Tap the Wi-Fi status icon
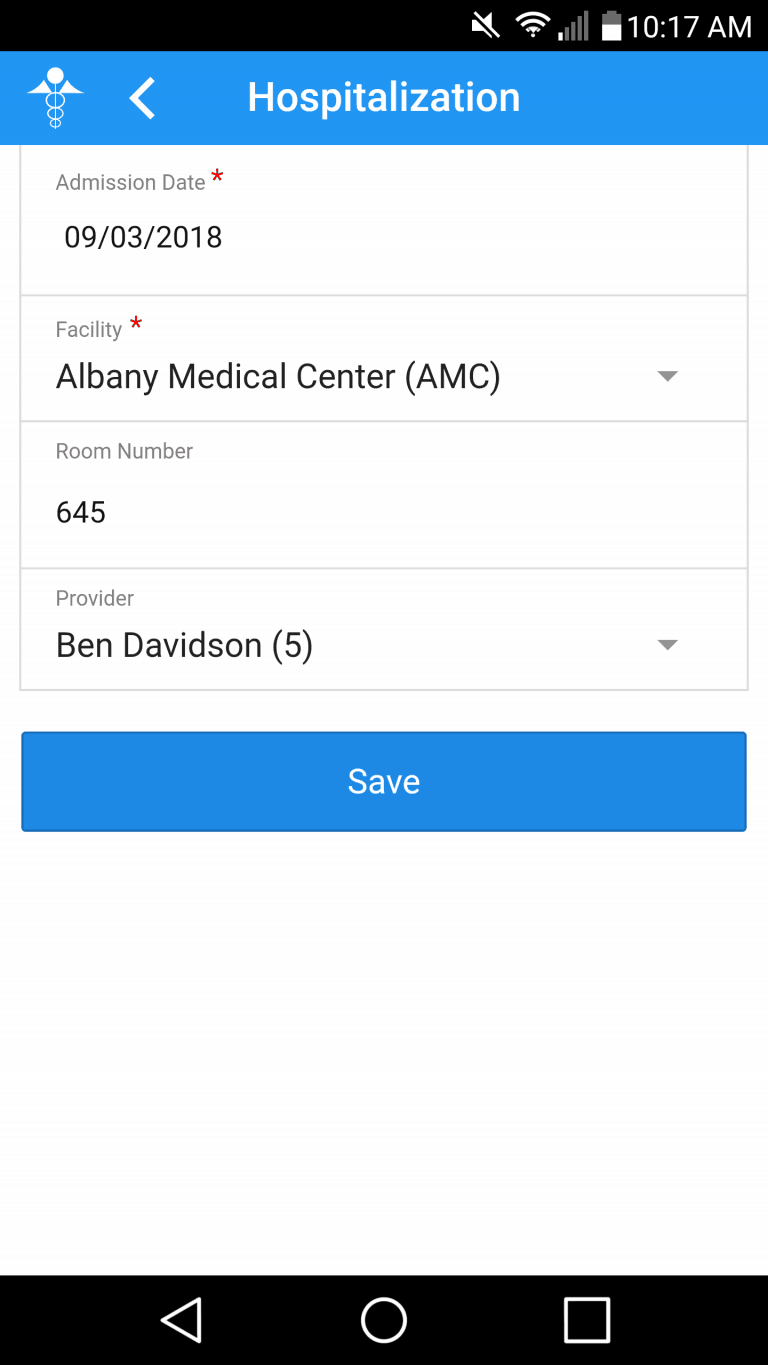This screenshot has width=768, height=1365. (x=533, y=26)
